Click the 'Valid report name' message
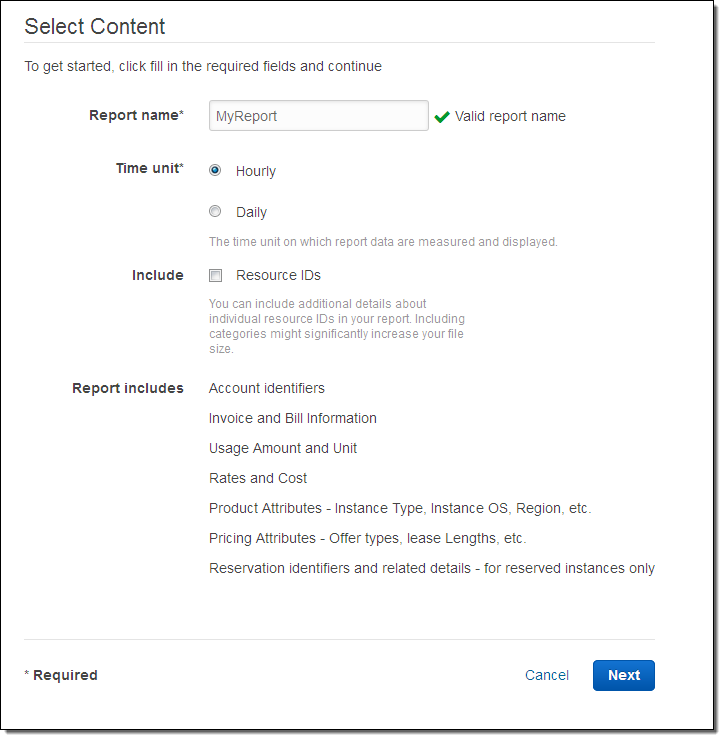724x740 pixels. pos(510,116)
